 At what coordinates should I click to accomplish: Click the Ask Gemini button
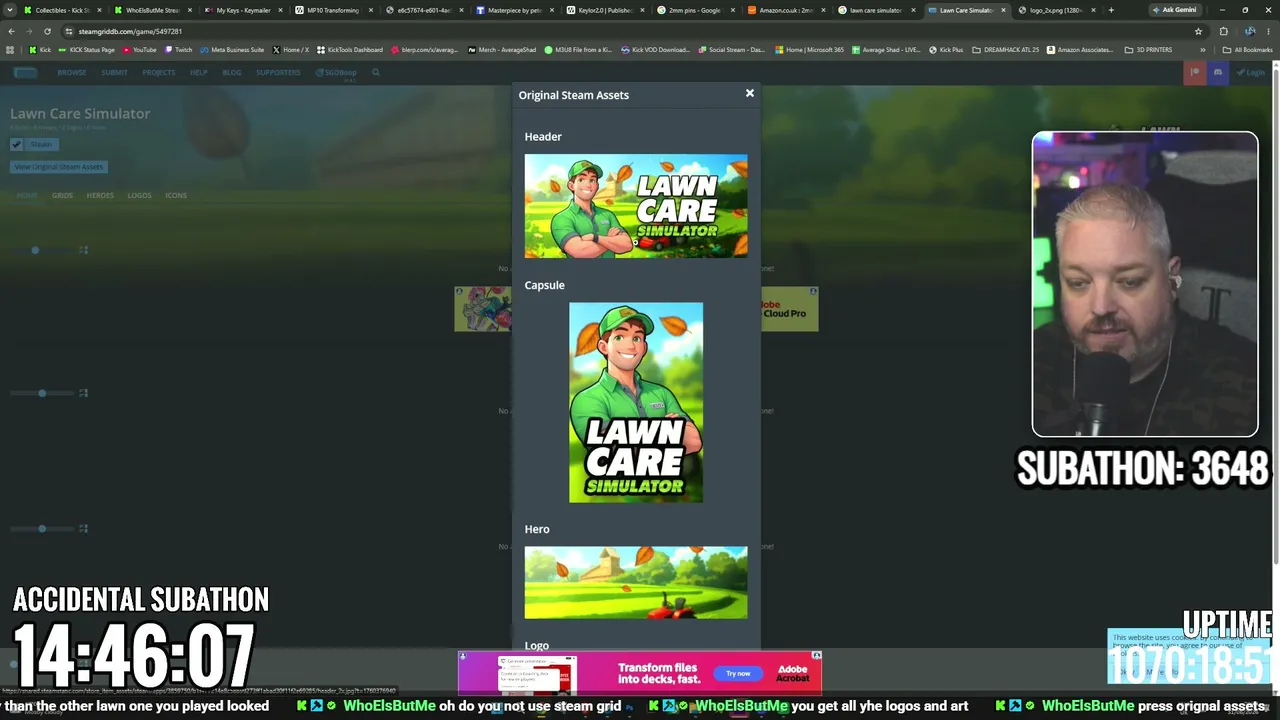tap(1174, 10)
